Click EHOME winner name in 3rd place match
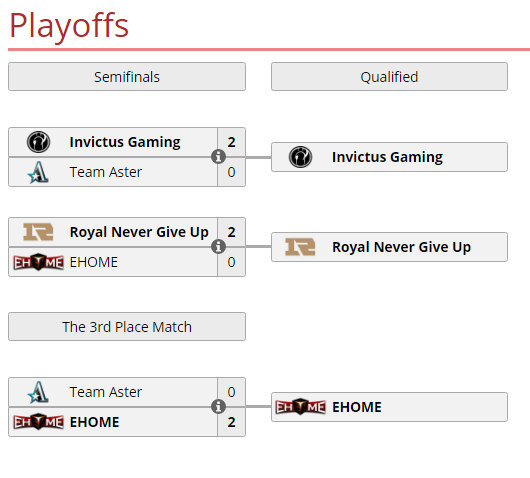 click(x=94, y=422)
